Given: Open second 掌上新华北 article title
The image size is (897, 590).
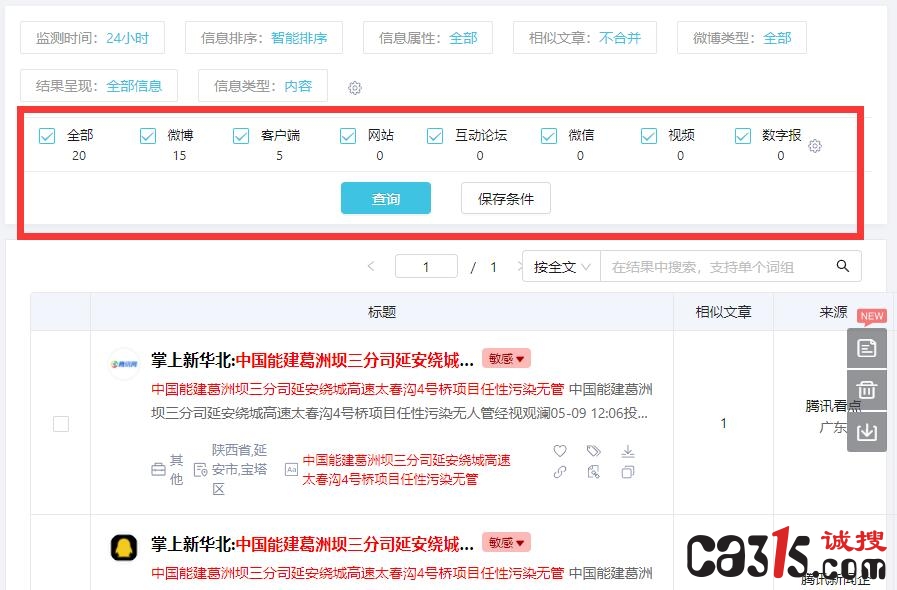Looking at the screenshot, I should (312, 544).
